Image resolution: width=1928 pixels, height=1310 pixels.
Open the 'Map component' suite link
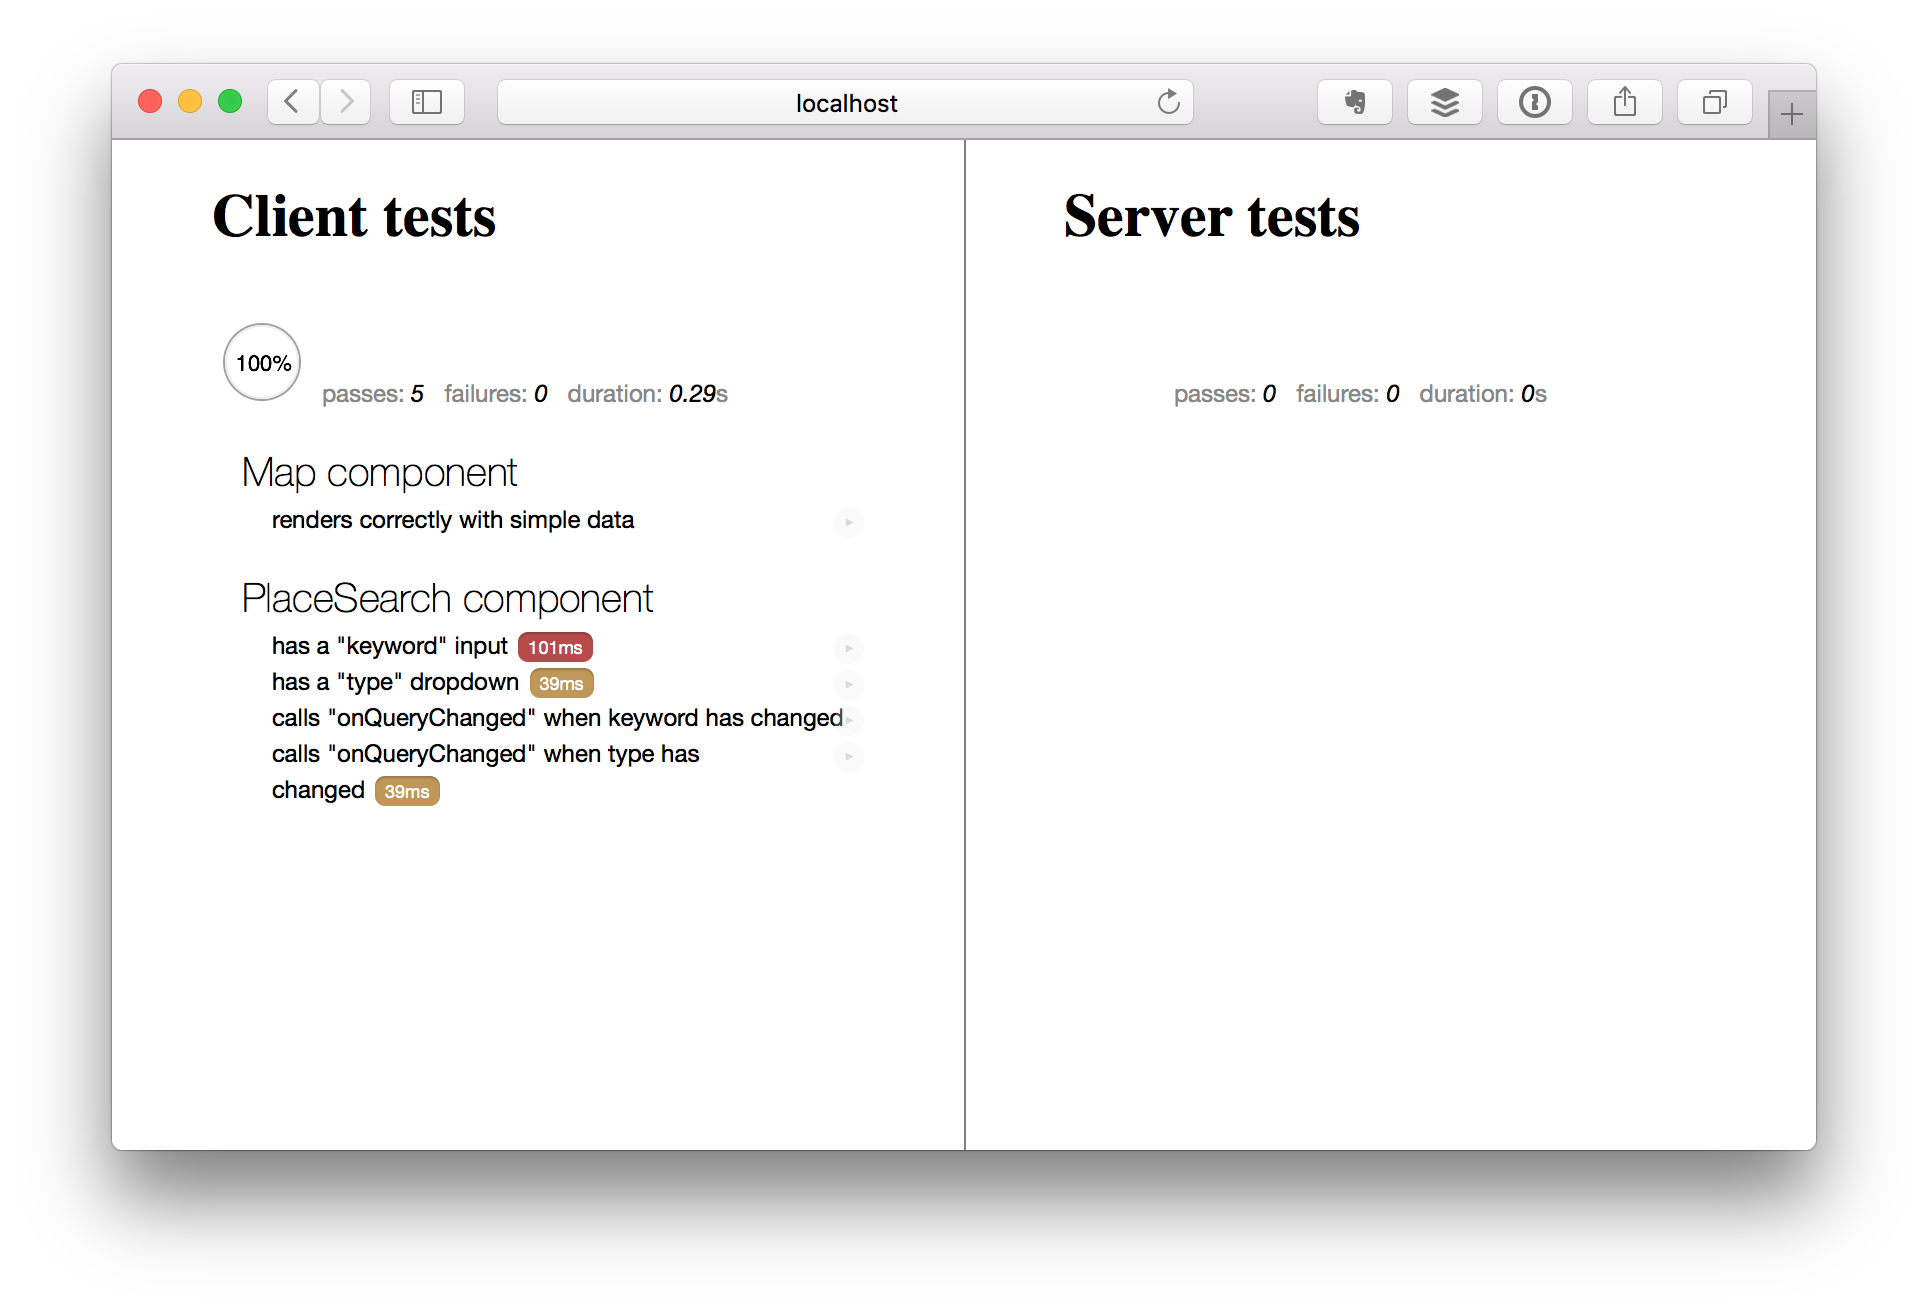coord(379,473)
